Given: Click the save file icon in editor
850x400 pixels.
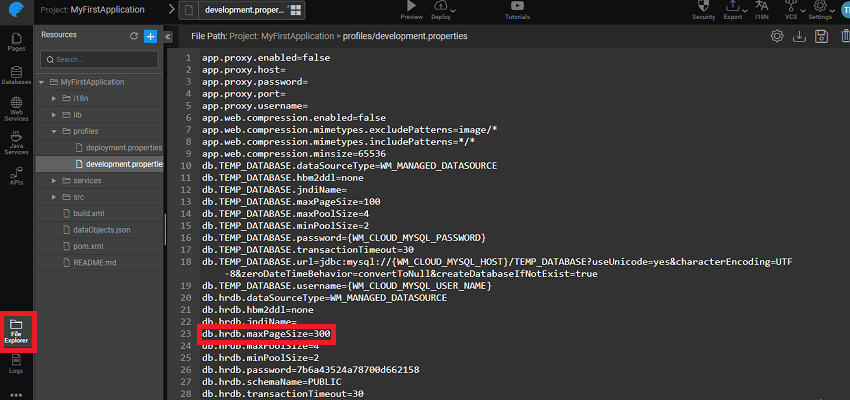Looking at the screenshot, I should [x=822, y=36].
